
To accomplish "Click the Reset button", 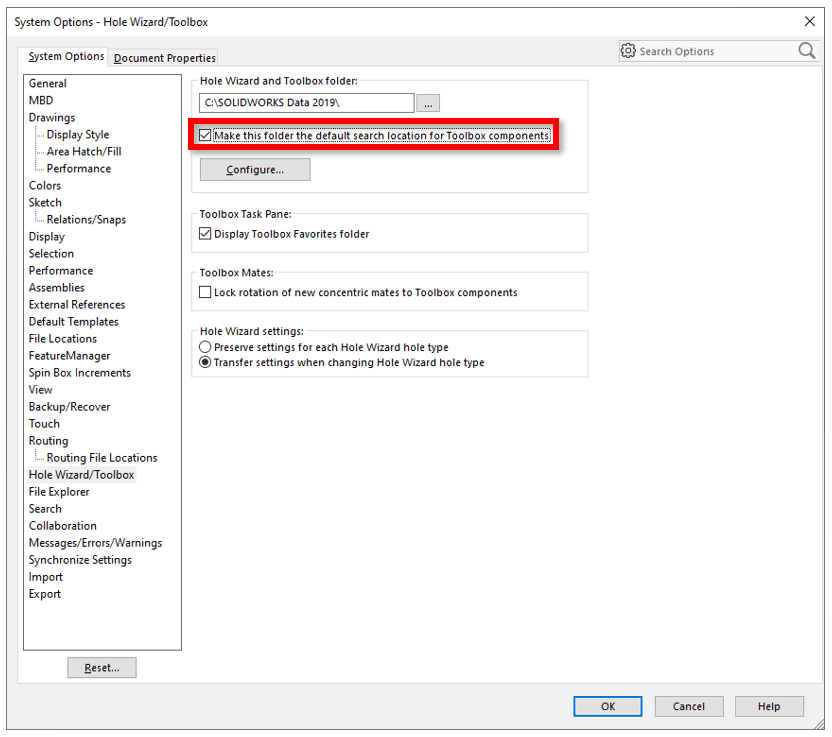I will tap(102, 668).
